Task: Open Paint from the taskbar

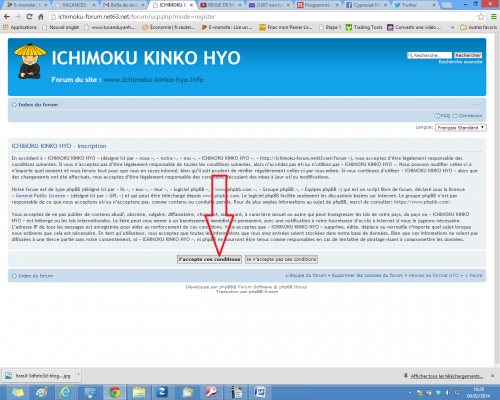Action: point(41,392)
